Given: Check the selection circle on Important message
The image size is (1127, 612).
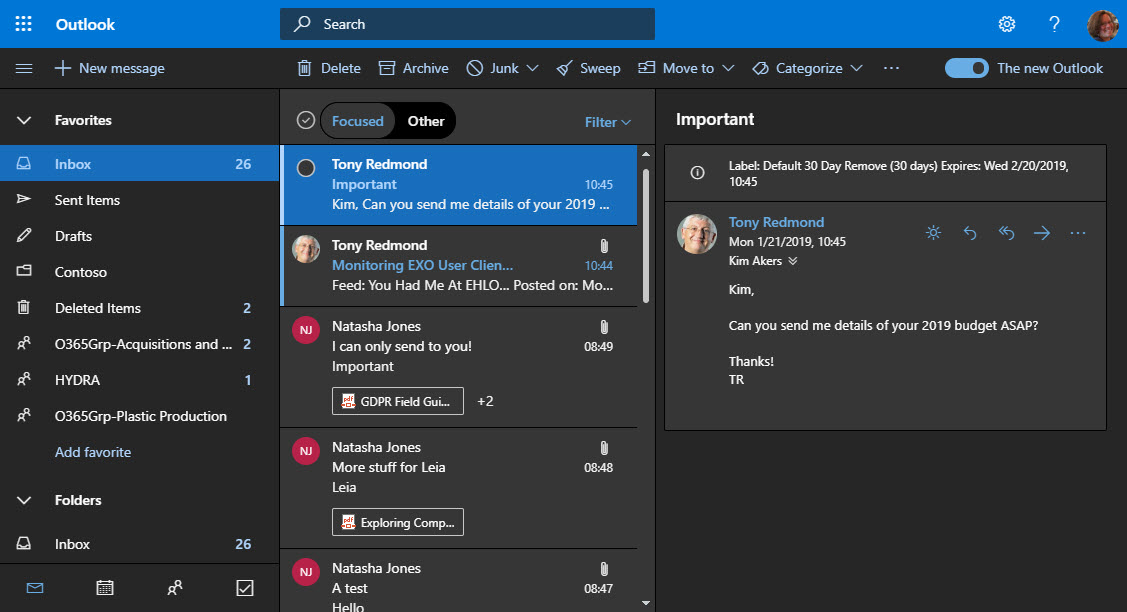Looking at the screenshot, I should pyautogui.click(x=305, y=168).
